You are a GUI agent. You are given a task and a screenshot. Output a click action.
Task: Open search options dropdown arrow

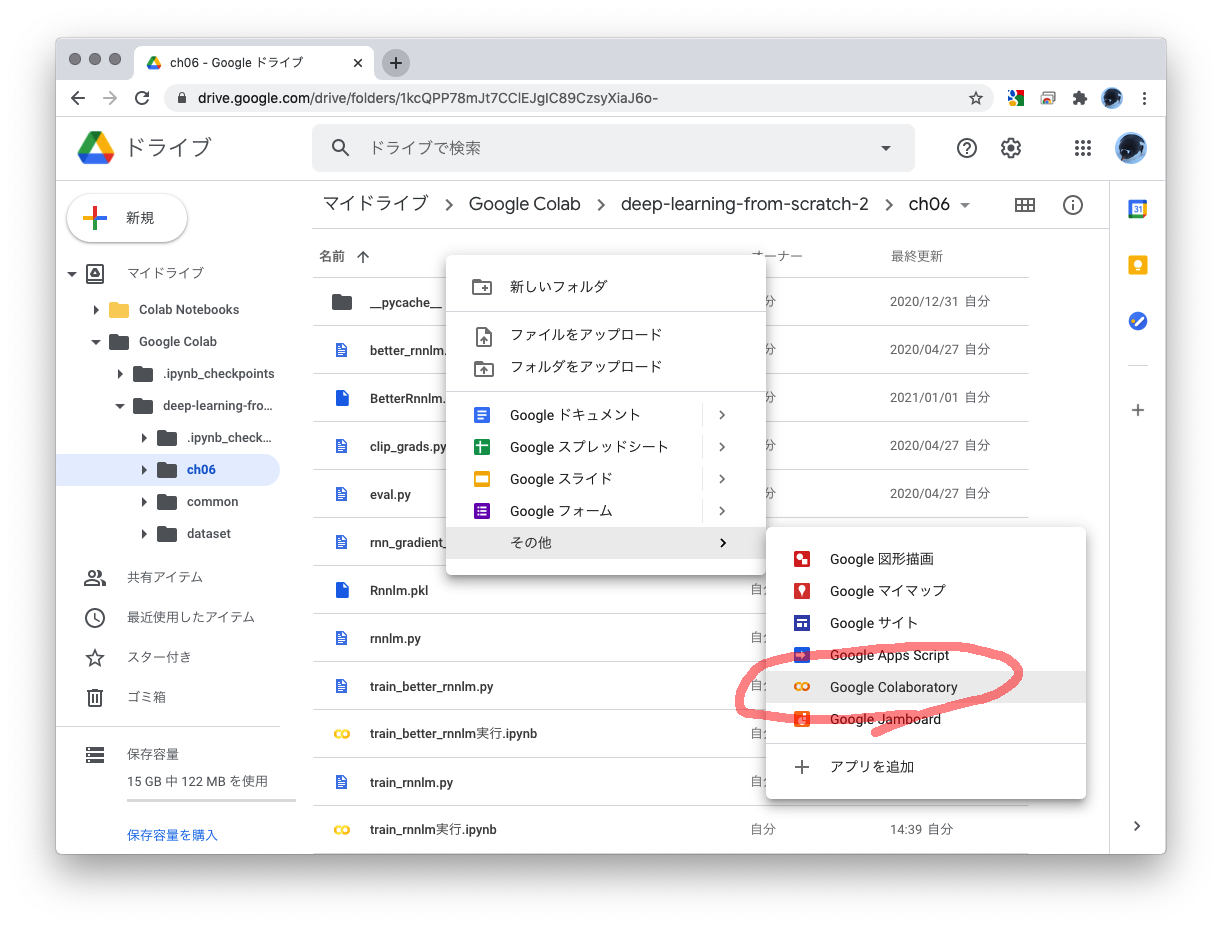885,148
